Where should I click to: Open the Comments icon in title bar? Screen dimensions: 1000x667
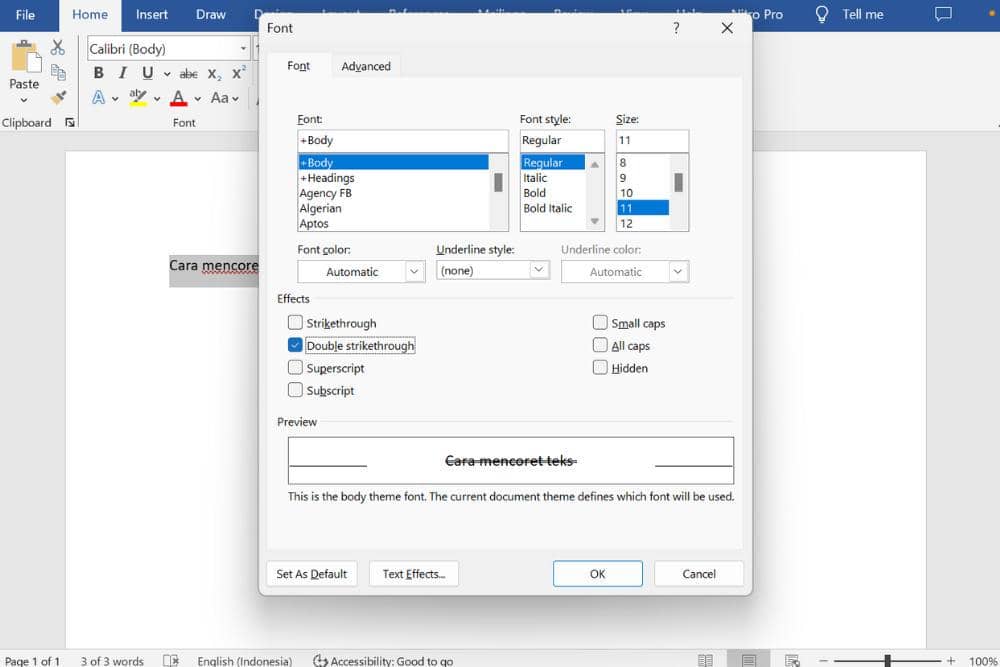click(942, 15)
